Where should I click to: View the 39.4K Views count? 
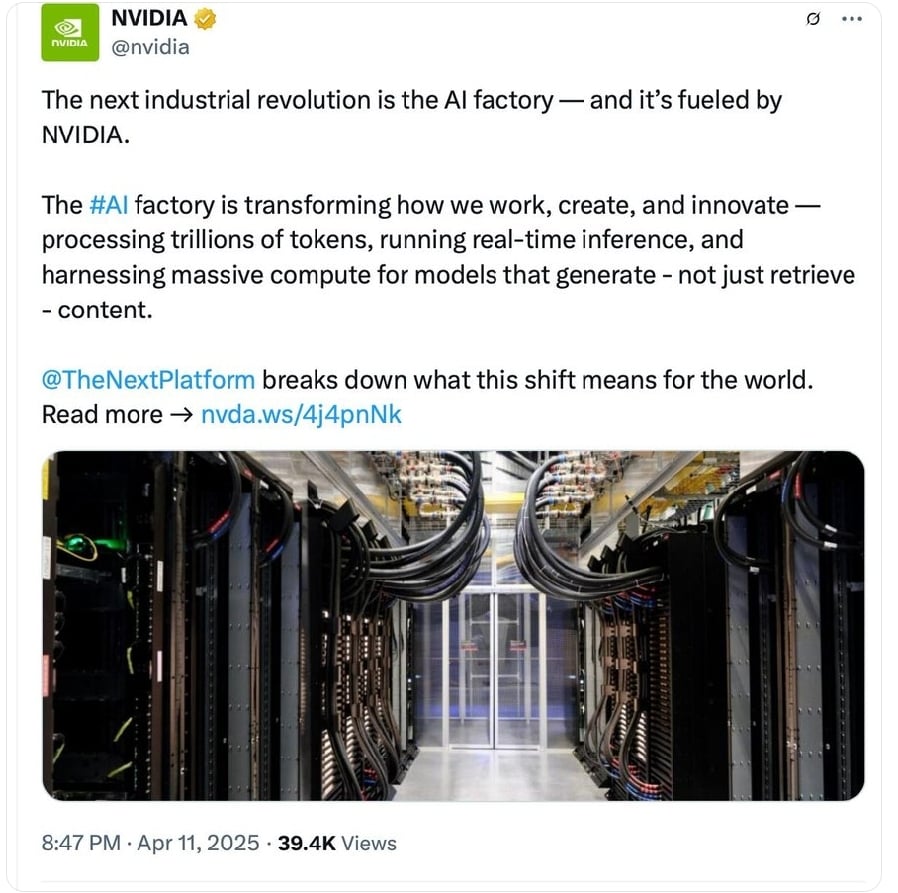(x=337, y=843)
